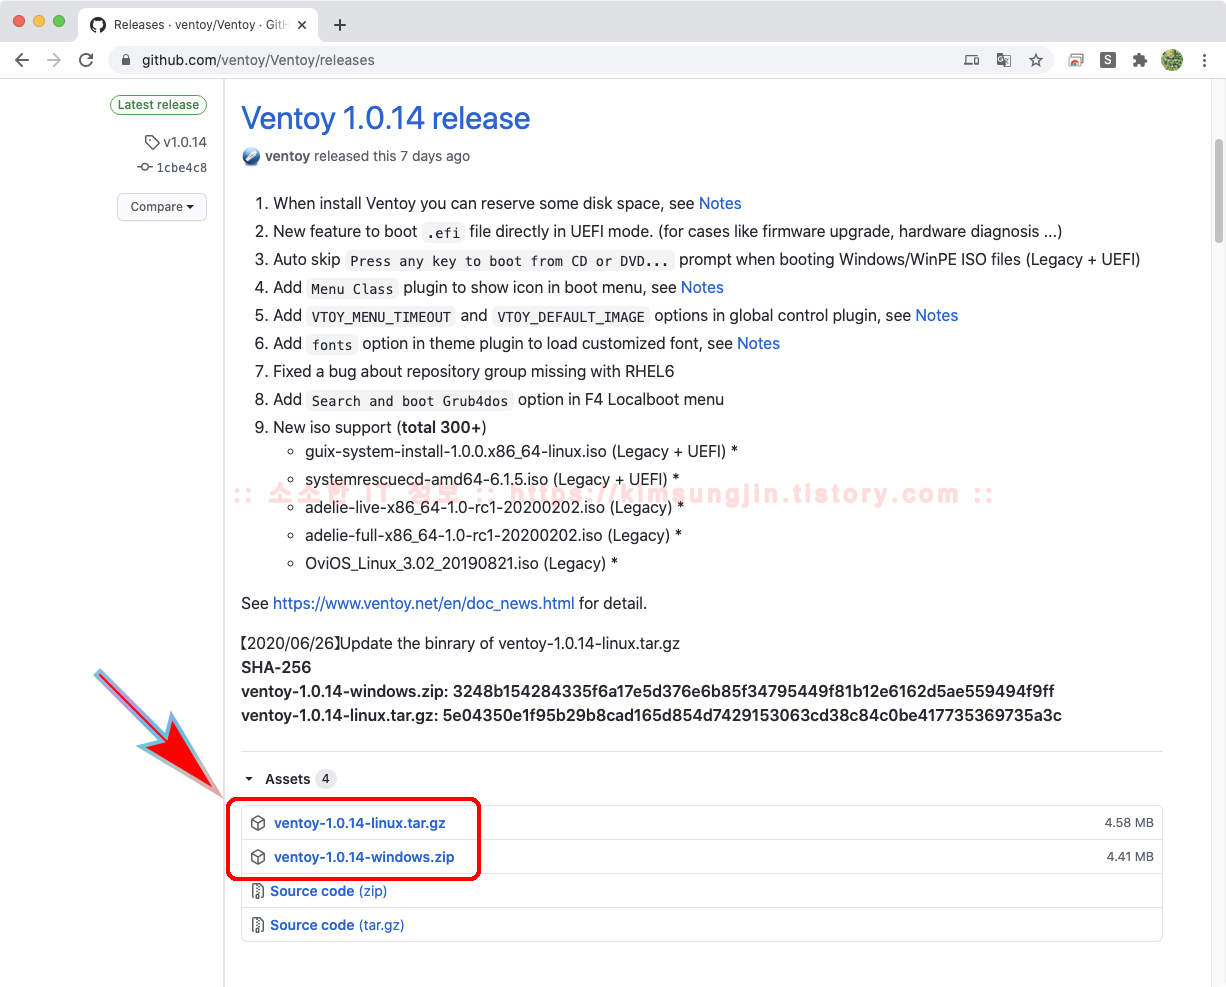Click the OviOS_Linux_3.02_20190821.iso list item
The image size is (1226, 987).
461,563
